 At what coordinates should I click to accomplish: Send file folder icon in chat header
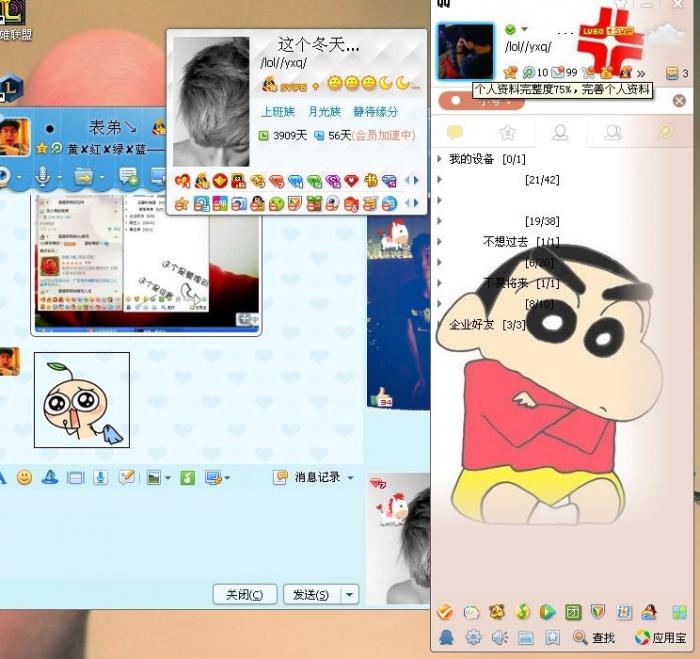point(83,177)
